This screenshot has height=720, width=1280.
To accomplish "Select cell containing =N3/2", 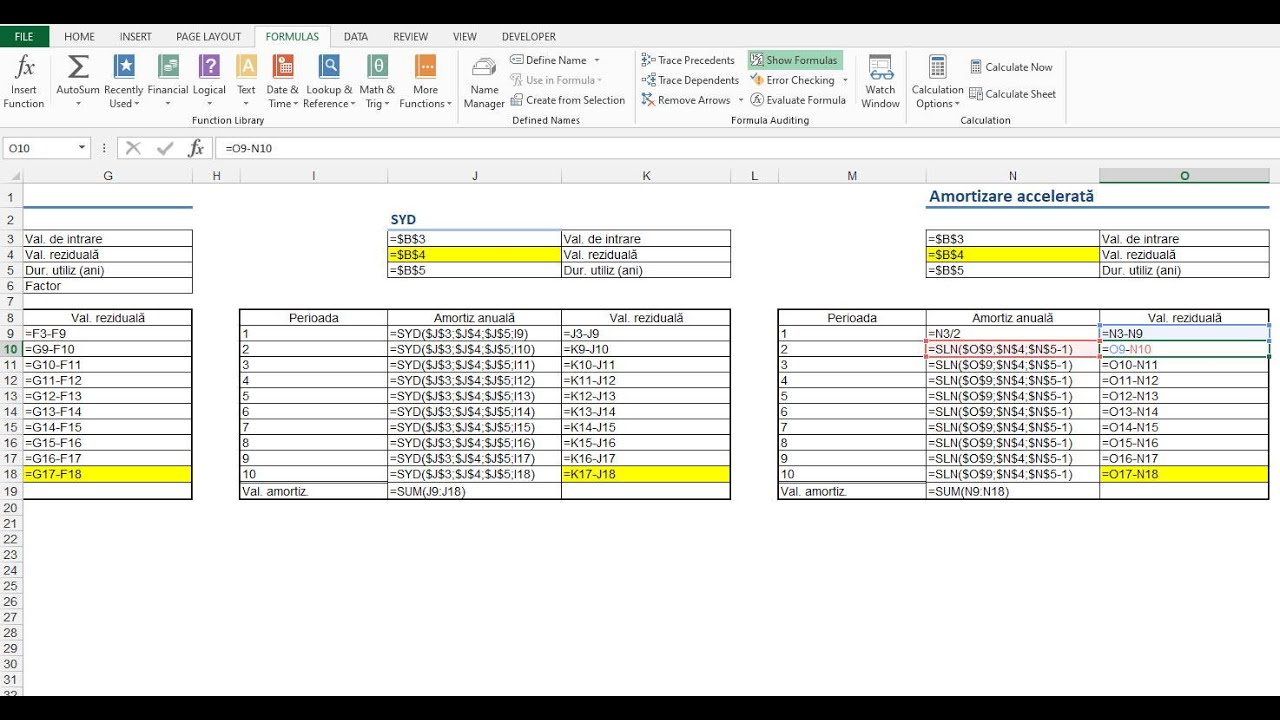I will coord(1013,334).
